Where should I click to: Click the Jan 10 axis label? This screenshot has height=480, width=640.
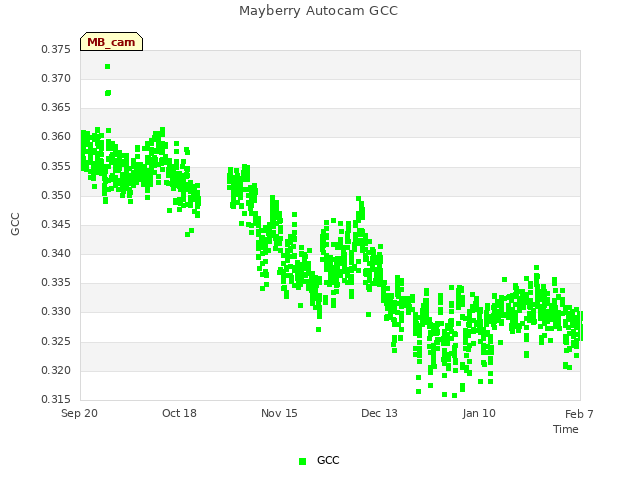pos(479,413)
